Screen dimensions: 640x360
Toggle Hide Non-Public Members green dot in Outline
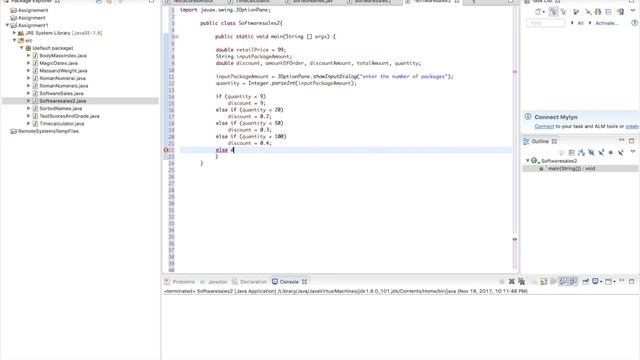pyautogui.click(x=611, y=153)
